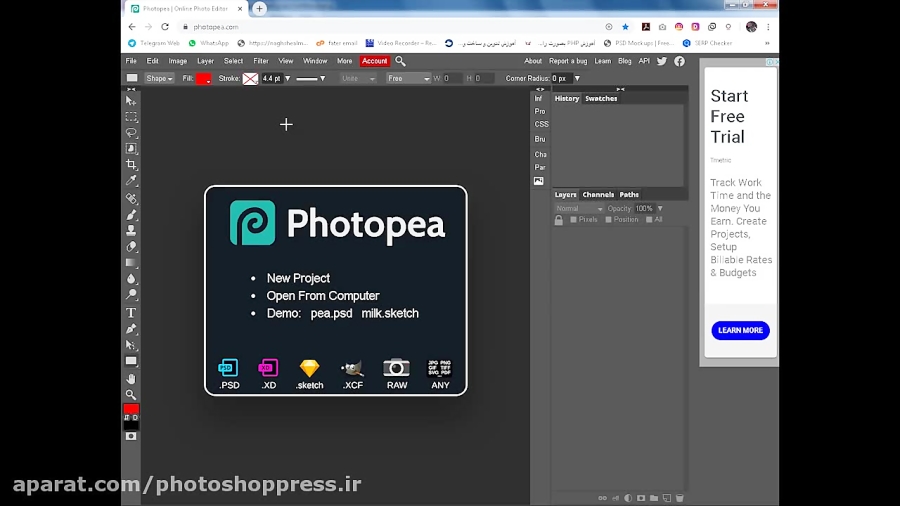Select the Pen tool
The width and height of the screenshot is (900, 506).
[x=131, y=329]
